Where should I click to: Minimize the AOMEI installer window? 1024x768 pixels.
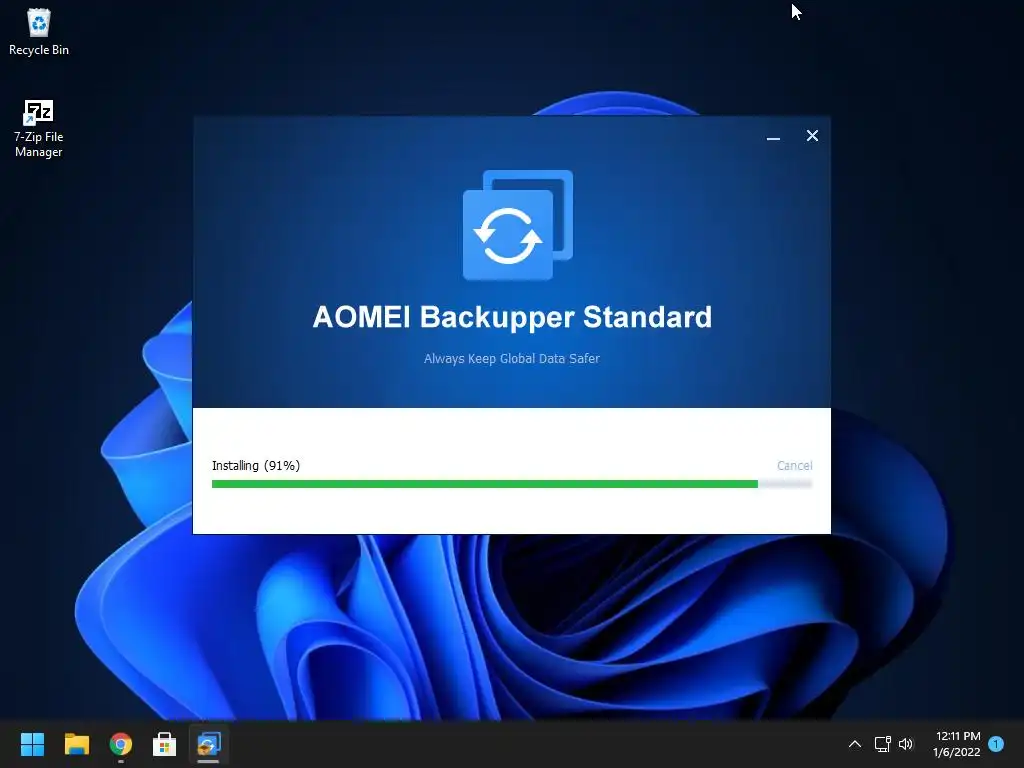click(773, 136)
